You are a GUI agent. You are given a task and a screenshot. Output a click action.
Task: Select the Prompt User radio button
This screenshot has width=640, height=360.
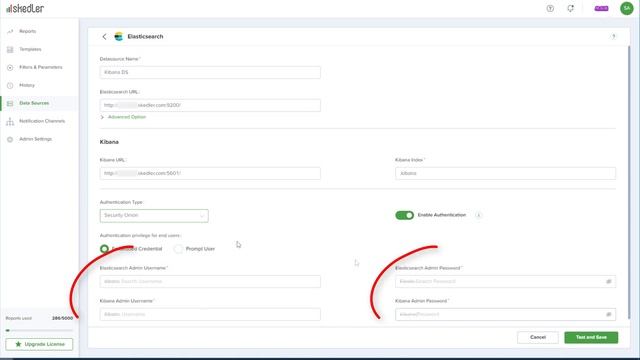(178, 249)
